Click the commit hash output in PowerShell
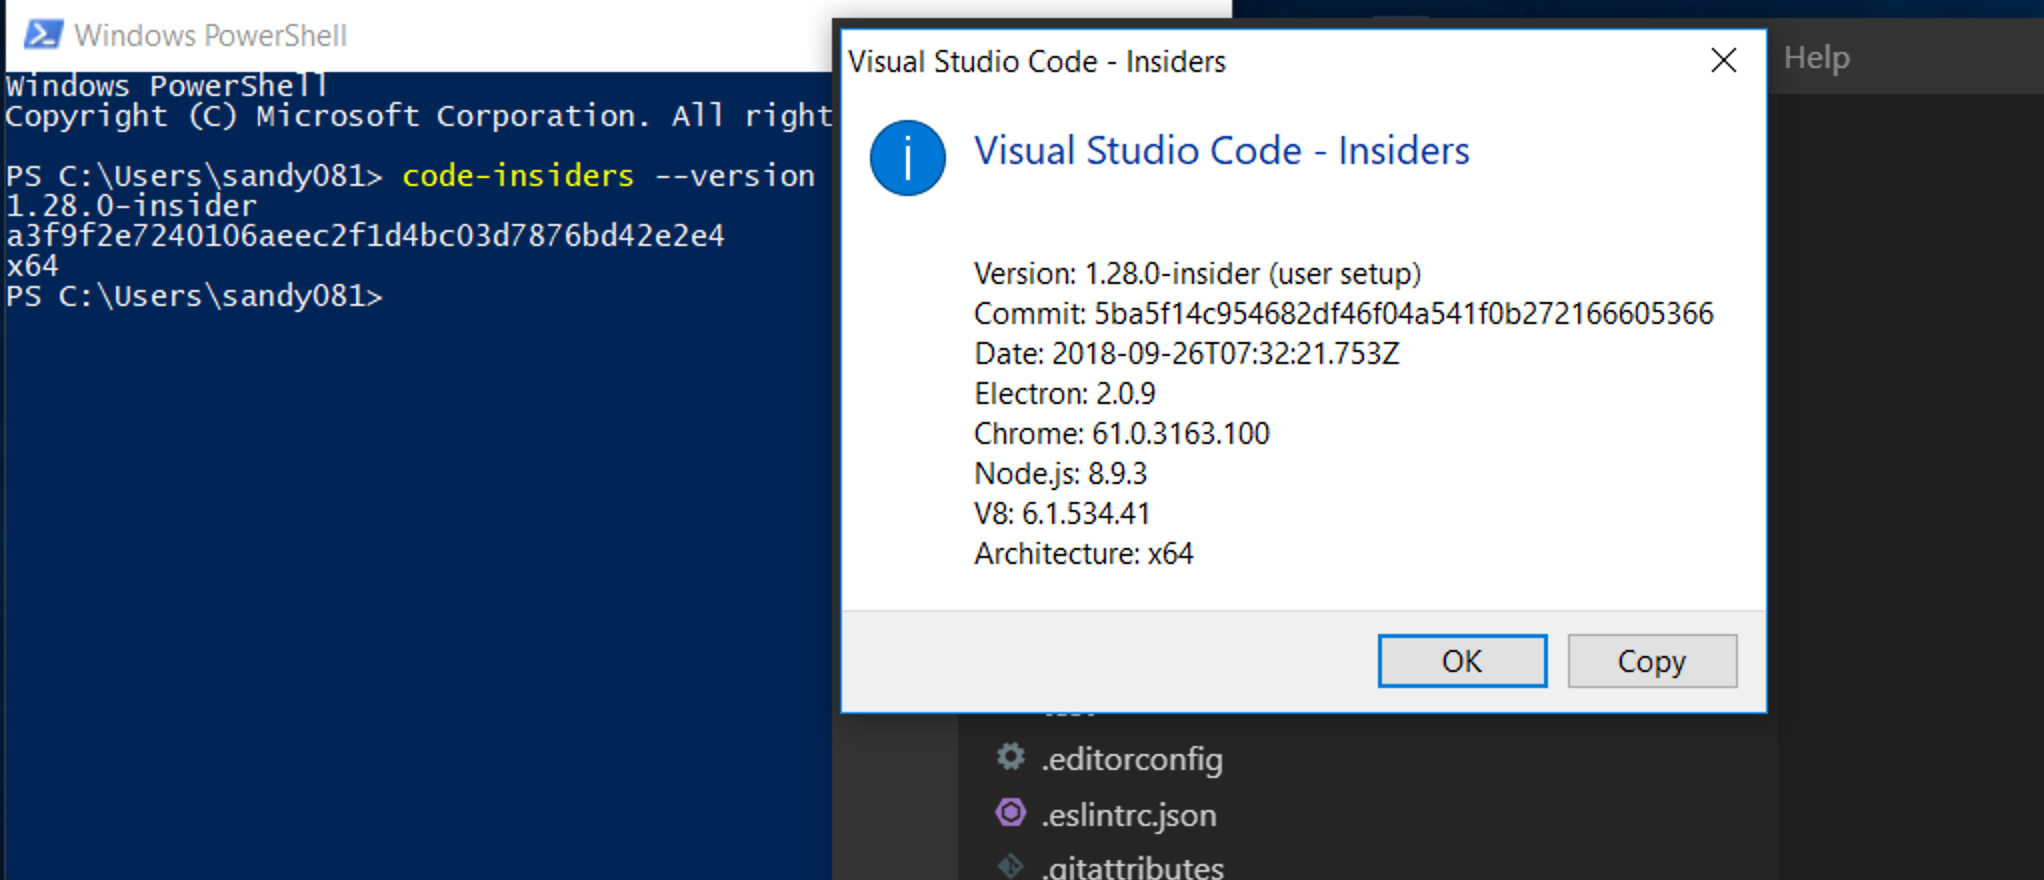 click(x=365, y=236)
